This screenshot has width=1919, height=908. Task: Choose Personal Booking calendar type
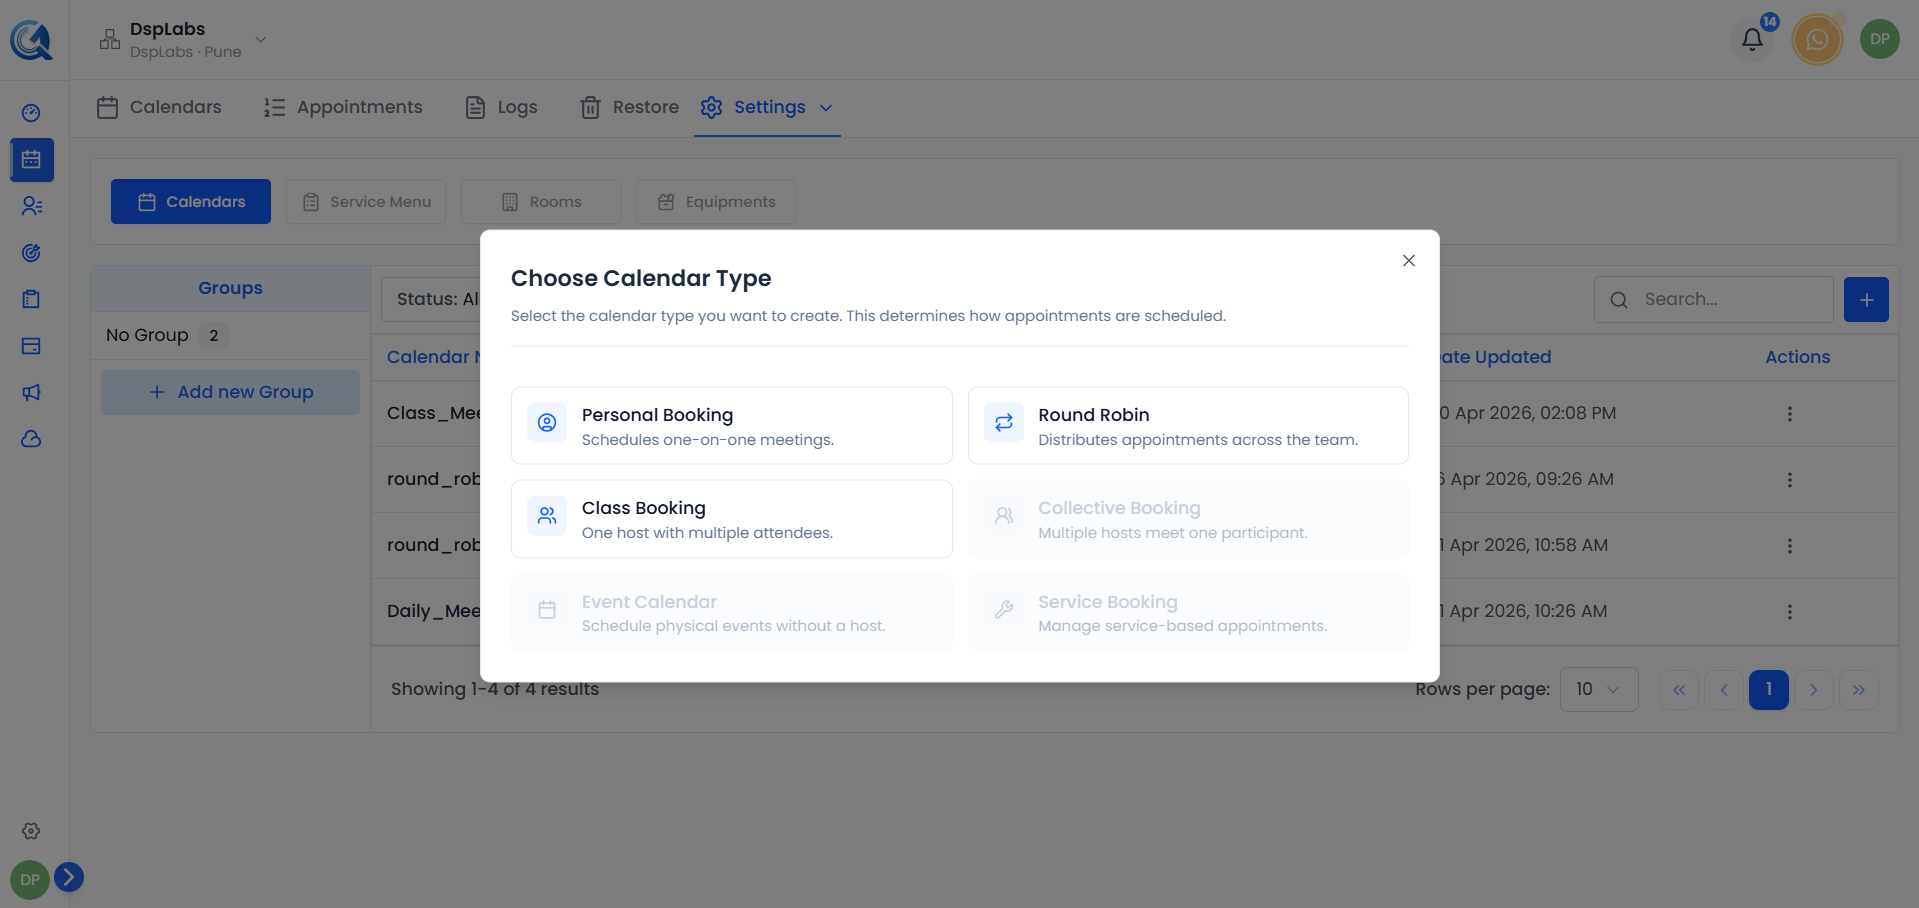(x=732, y=426)
